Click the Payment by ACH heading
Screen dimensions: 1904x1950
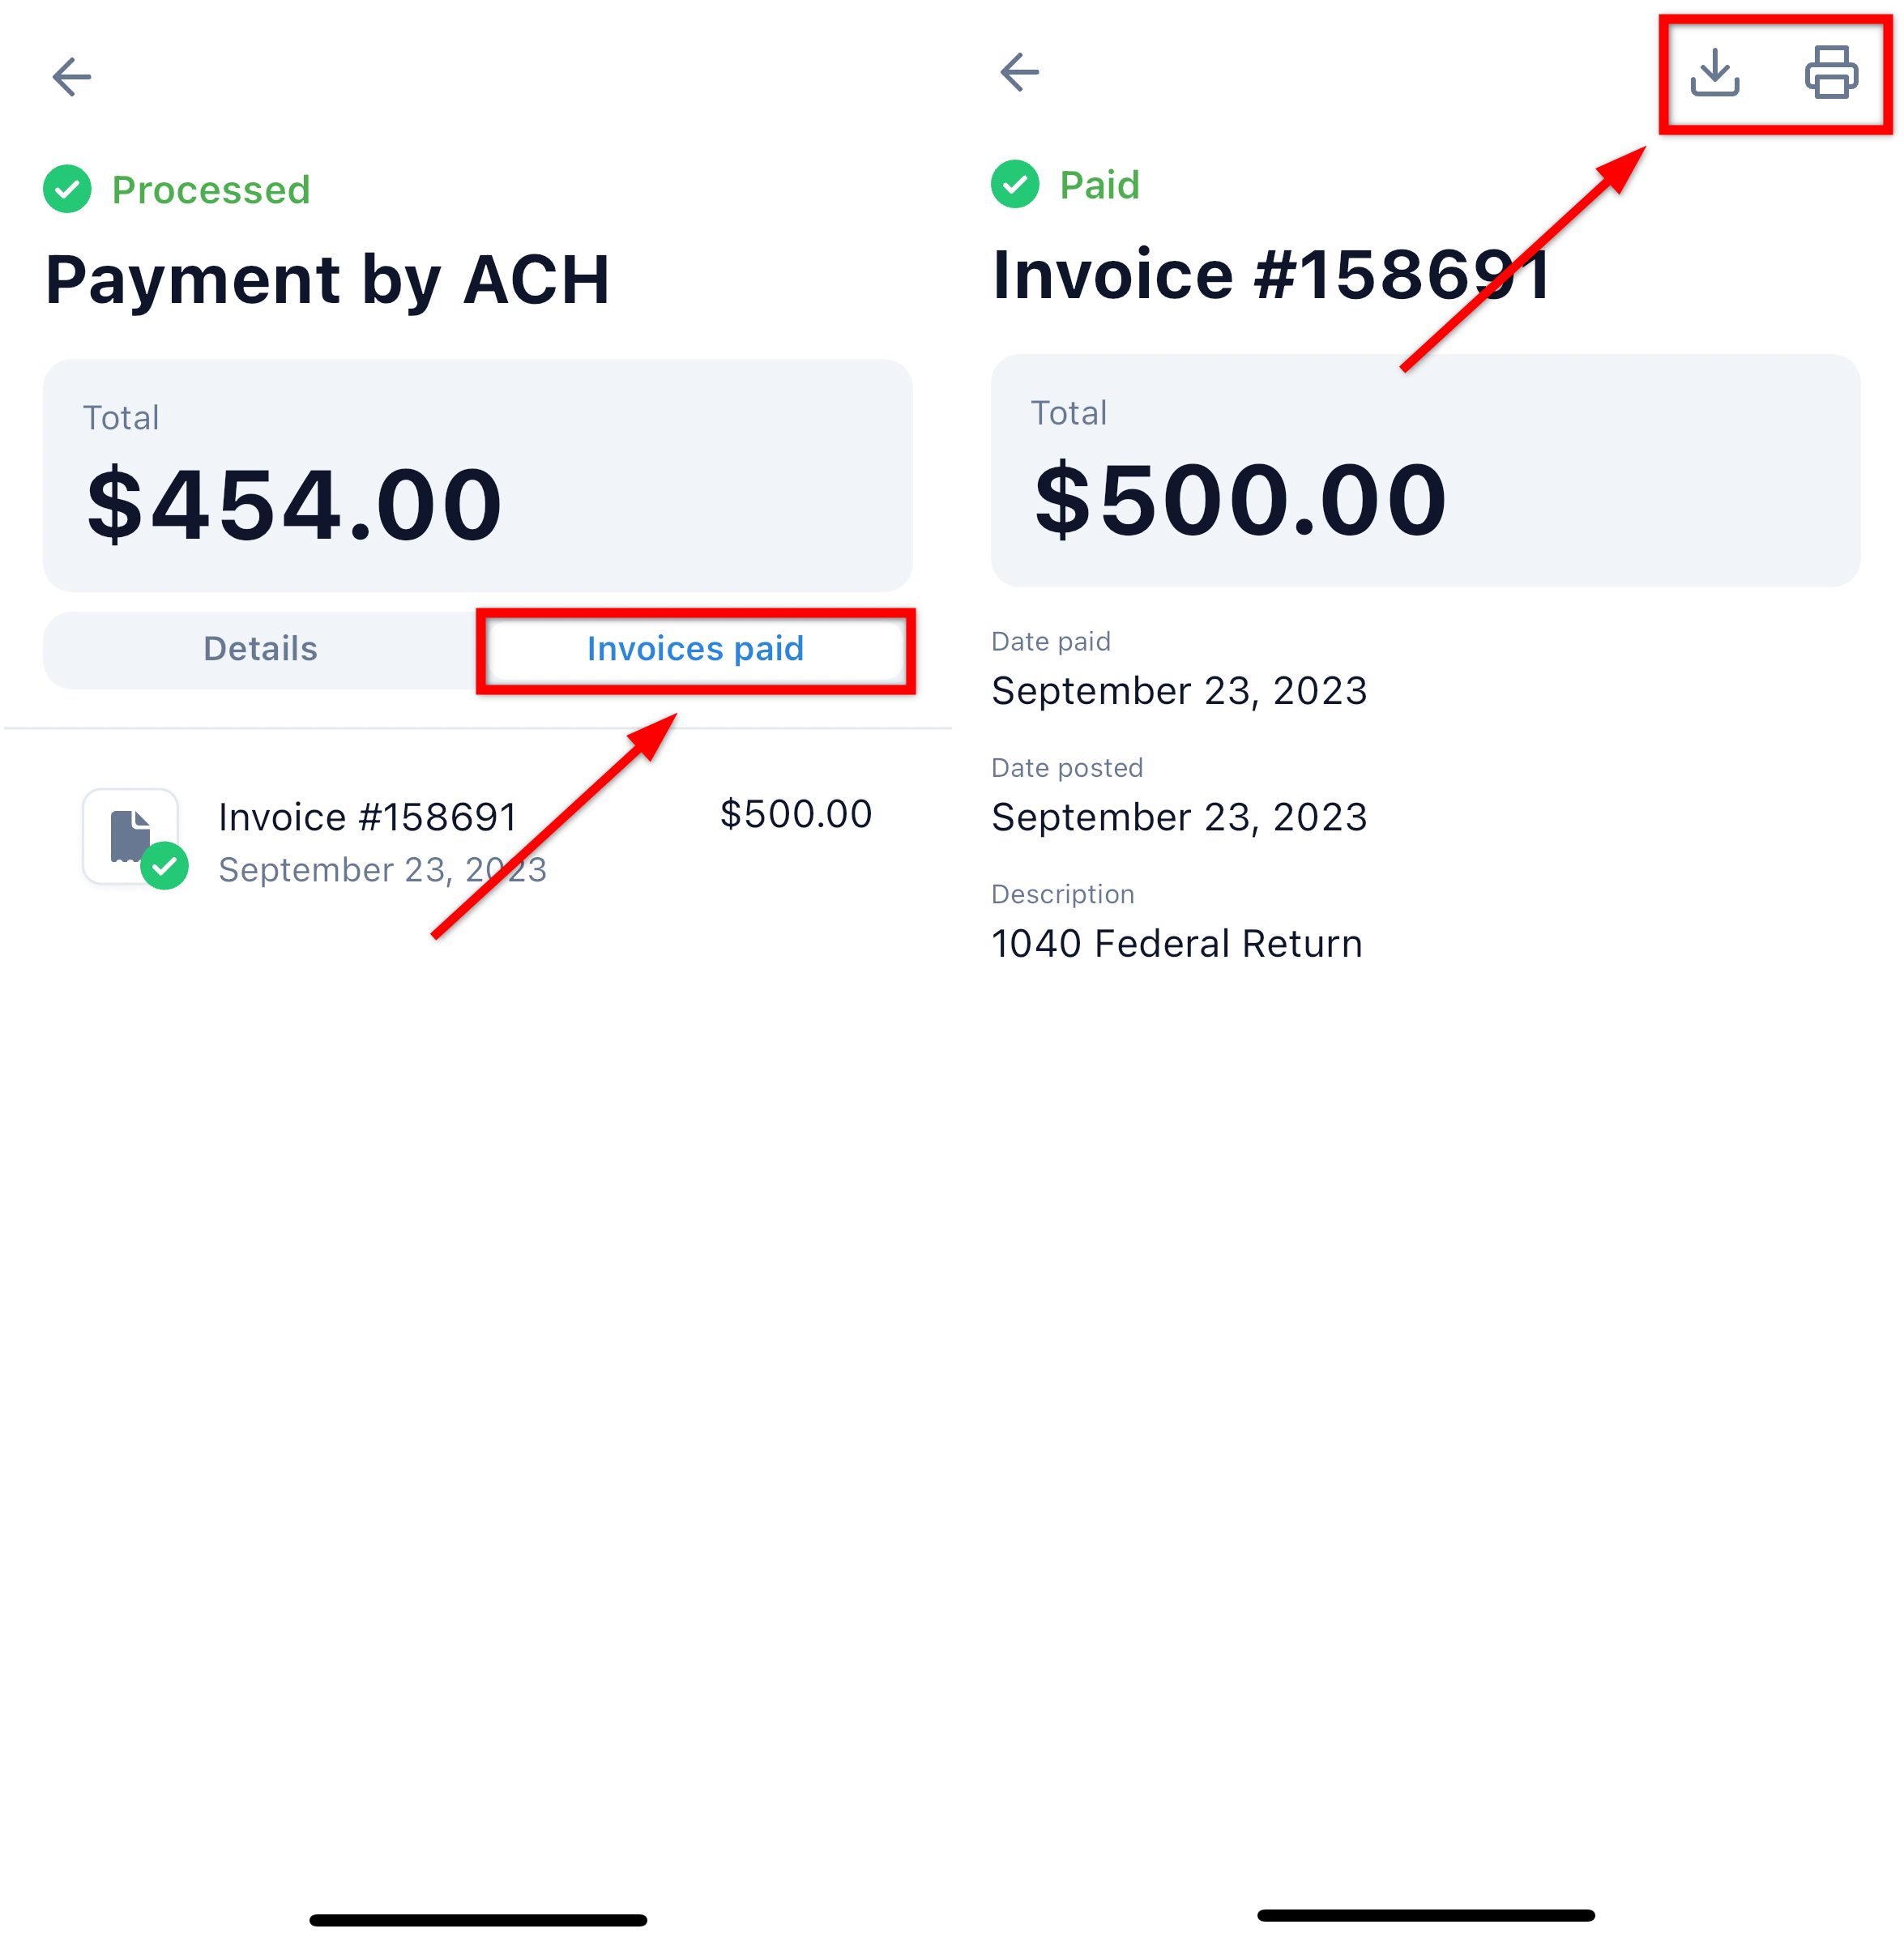(x=327, y=279)
